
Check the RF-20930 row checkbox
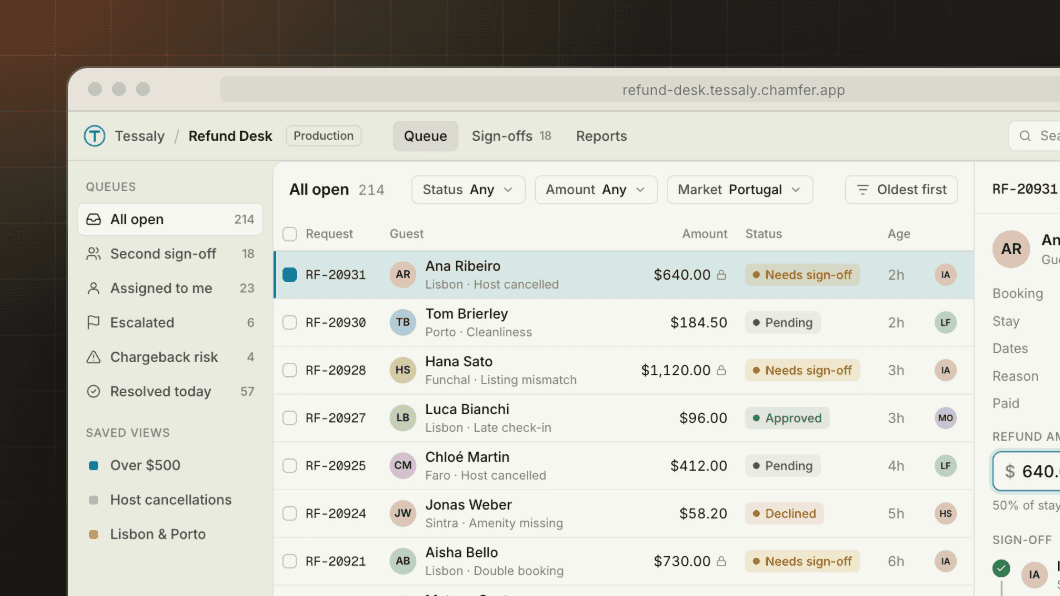290,323
